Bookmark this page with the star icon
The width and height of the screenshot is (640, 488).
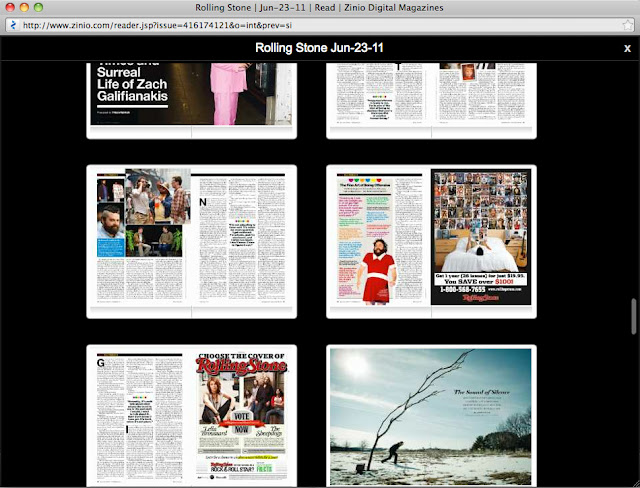[x=627, y=25]
